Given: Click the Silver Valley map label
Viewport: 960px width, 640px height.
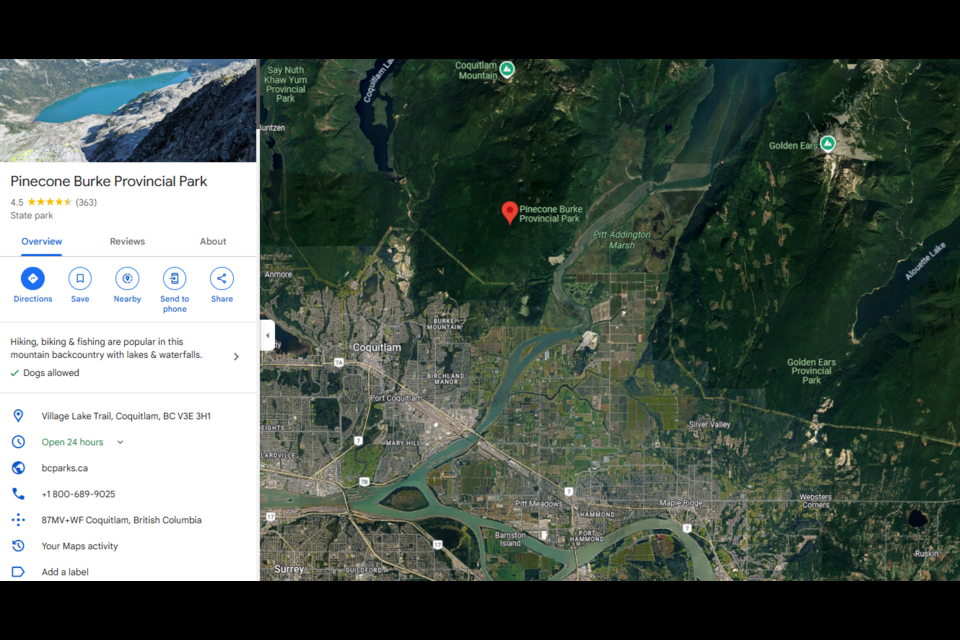Looking at the screenshot, I should (x=710, y=424).
